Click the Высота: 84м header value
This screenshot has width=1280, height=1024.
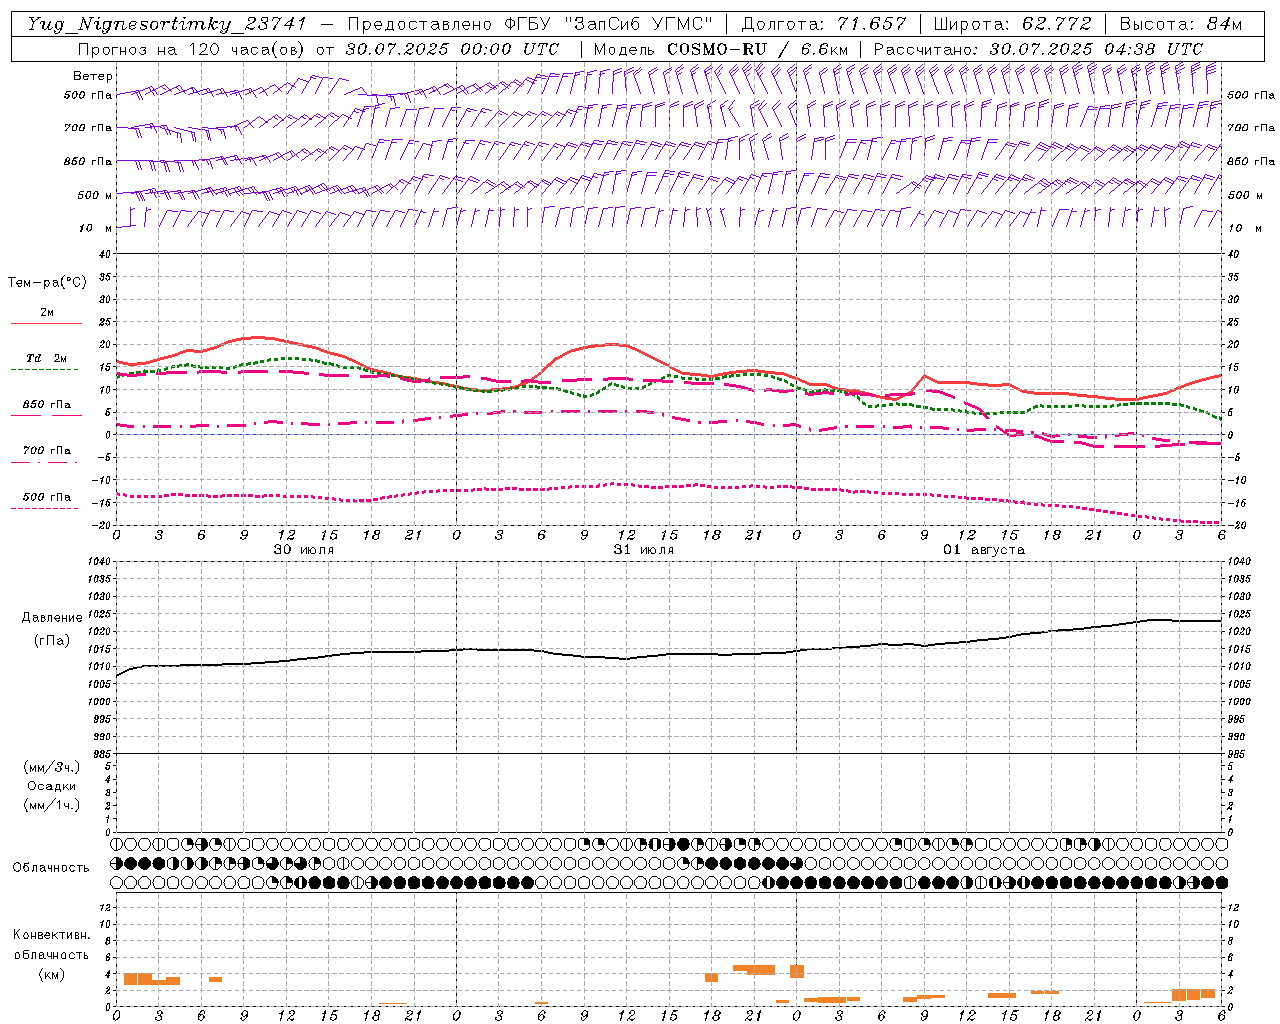(1181, 24)
